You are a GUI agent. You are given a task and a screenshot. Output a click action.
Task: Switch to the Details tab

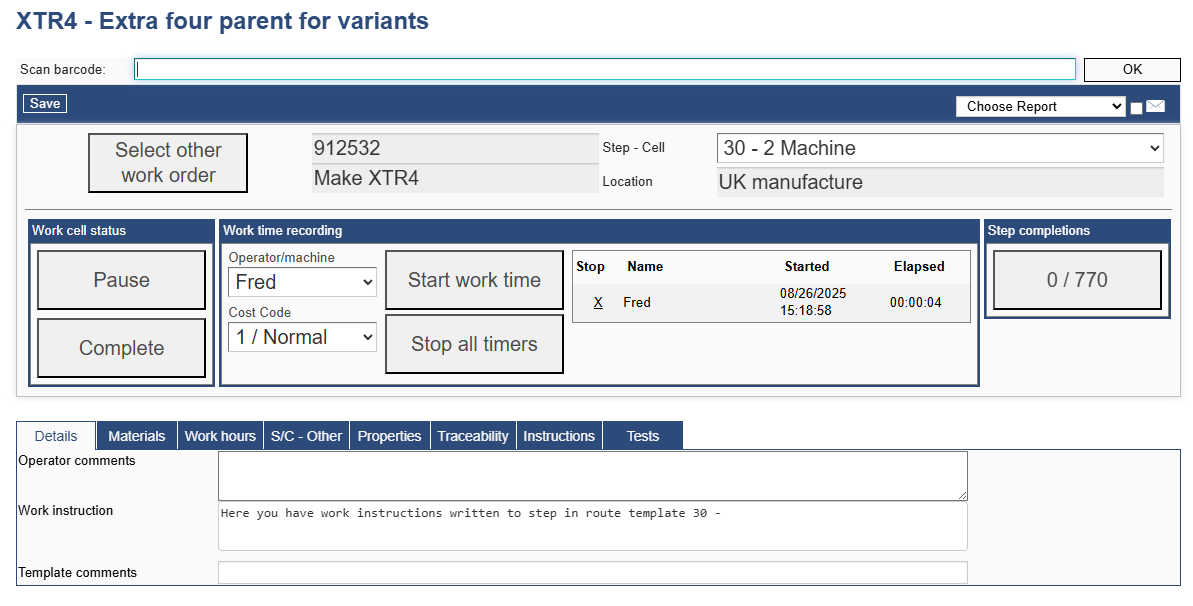pyautogui.click(x=56, y=436)
